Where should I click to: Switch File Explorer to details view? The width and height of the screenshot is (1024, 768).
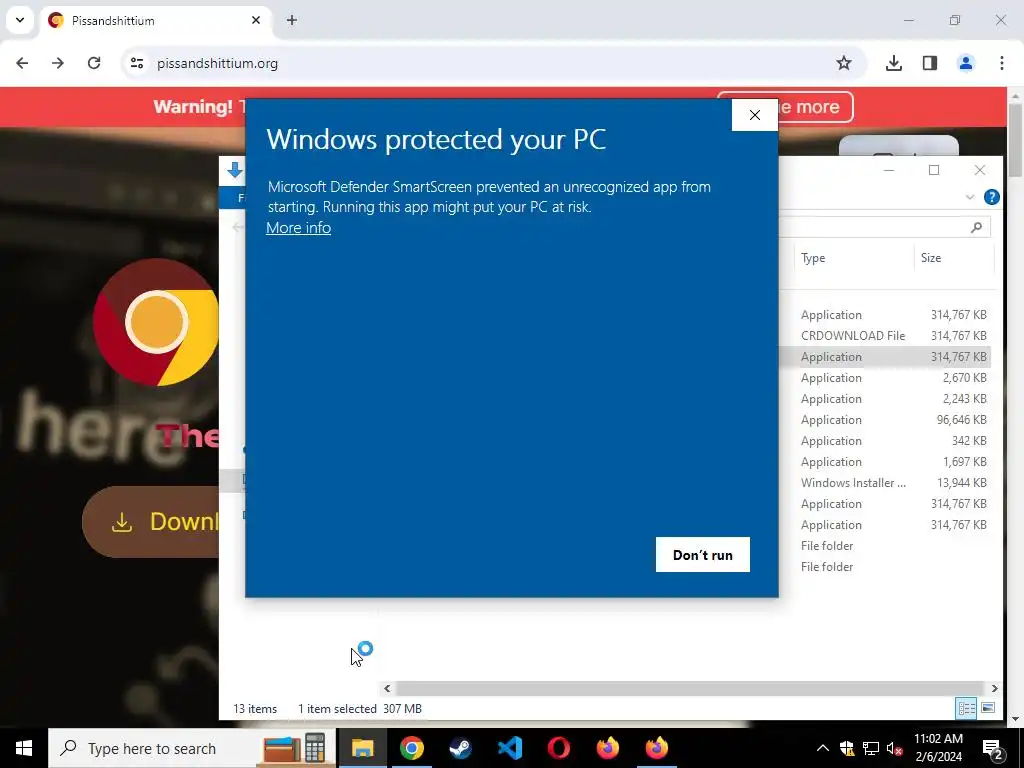[966, 708]
